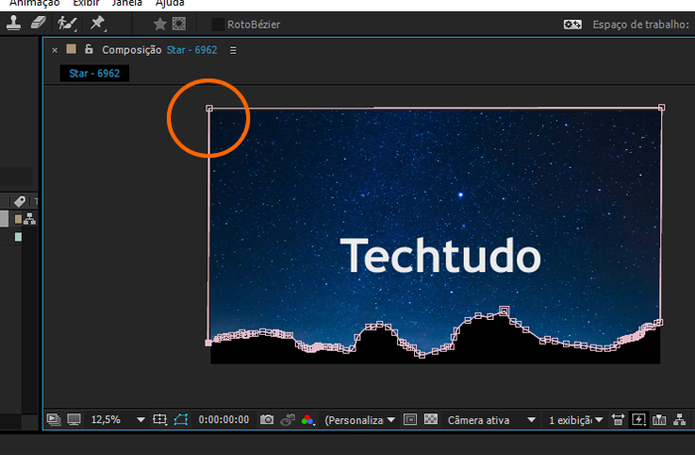The width and height of the screenshot is (695, 455).
Task: Select the Clone Stamp tool
Action: pos(13,23)
